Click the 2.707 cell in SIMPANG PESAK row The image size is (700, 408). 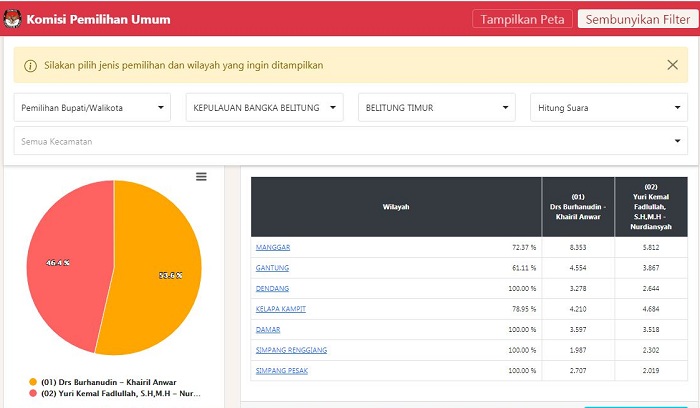(578, 371)
